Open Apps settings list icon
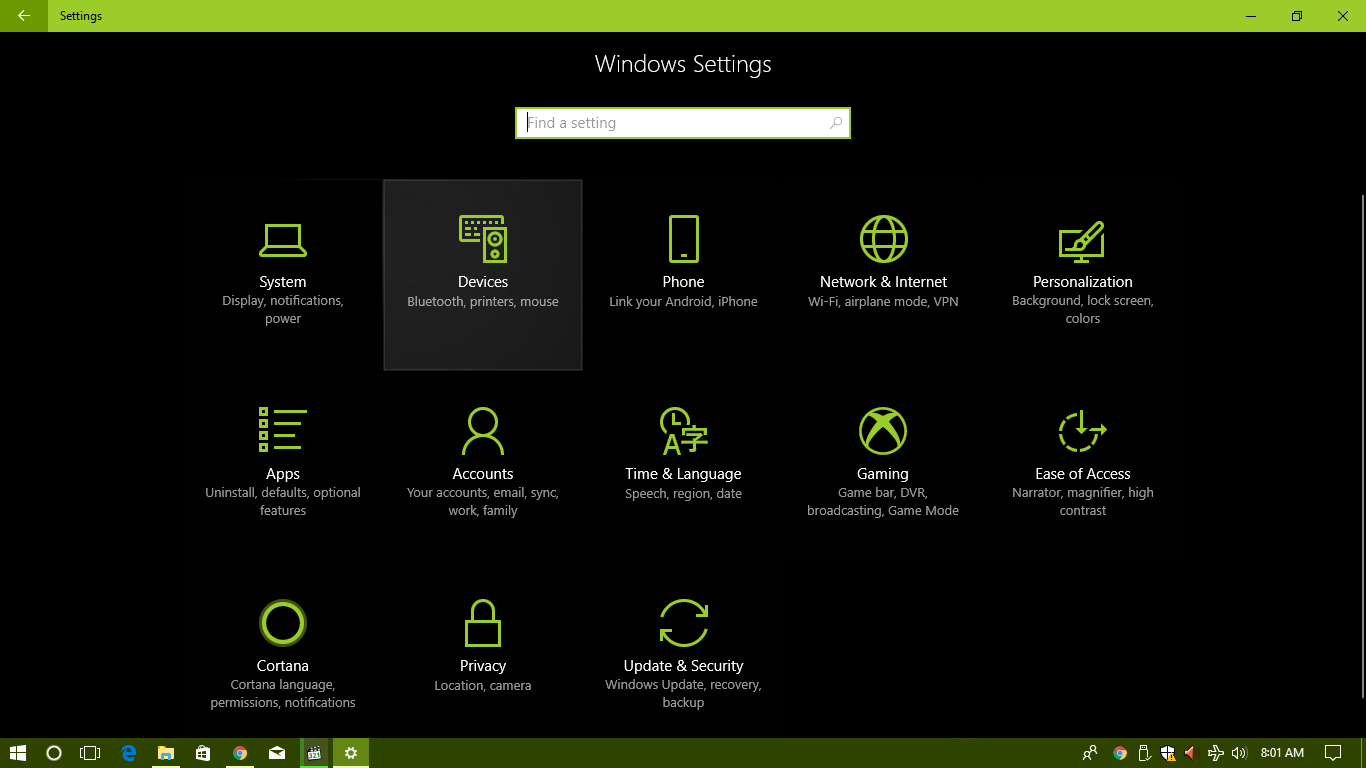 pyautogui.click(x=283, y=430)
